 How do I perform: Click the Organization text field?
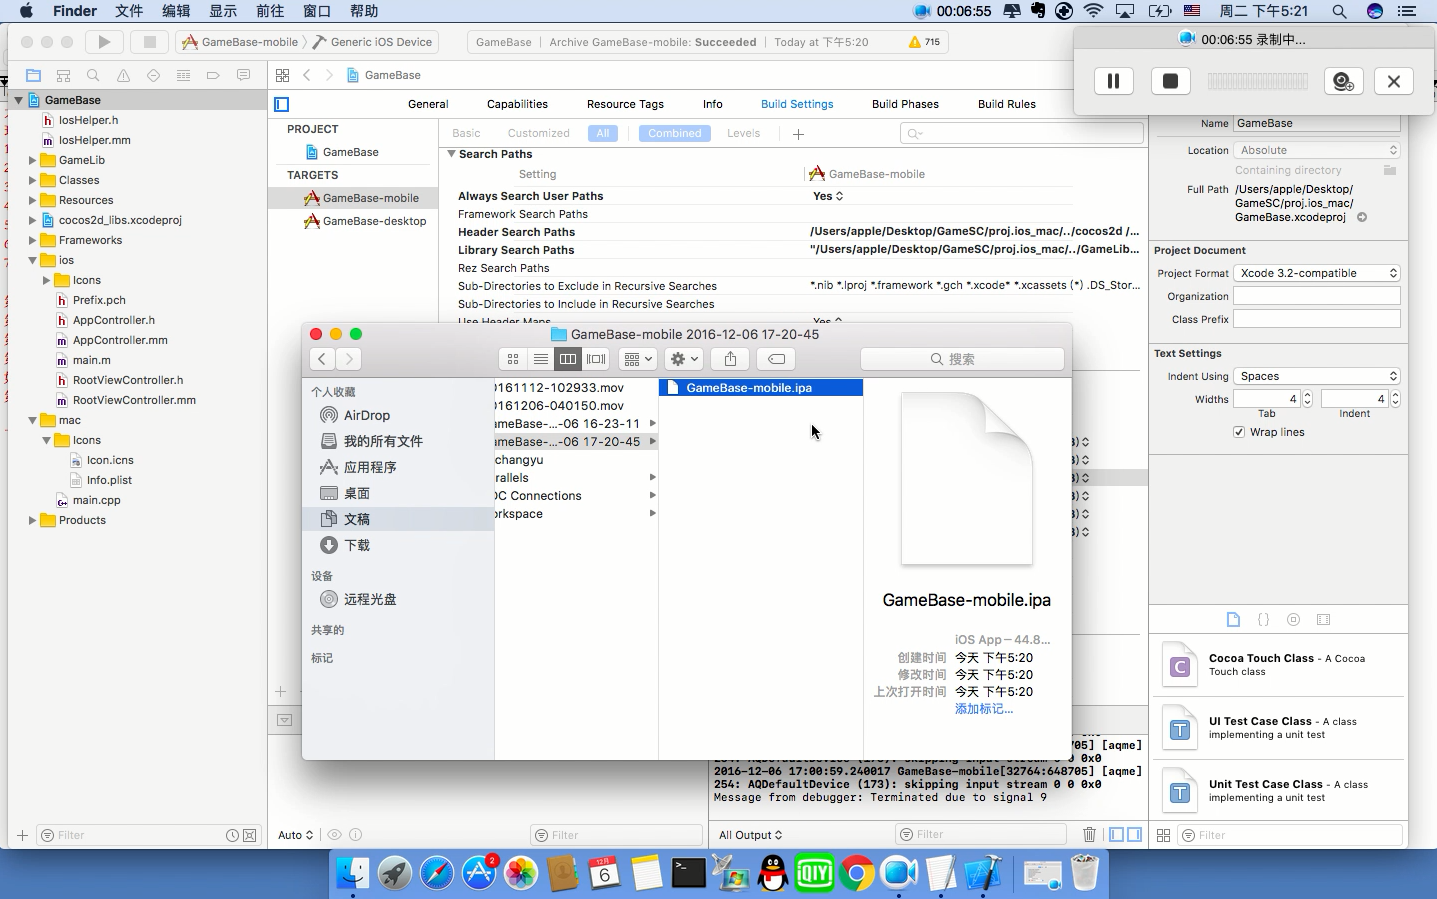(x=1317, y=296)
